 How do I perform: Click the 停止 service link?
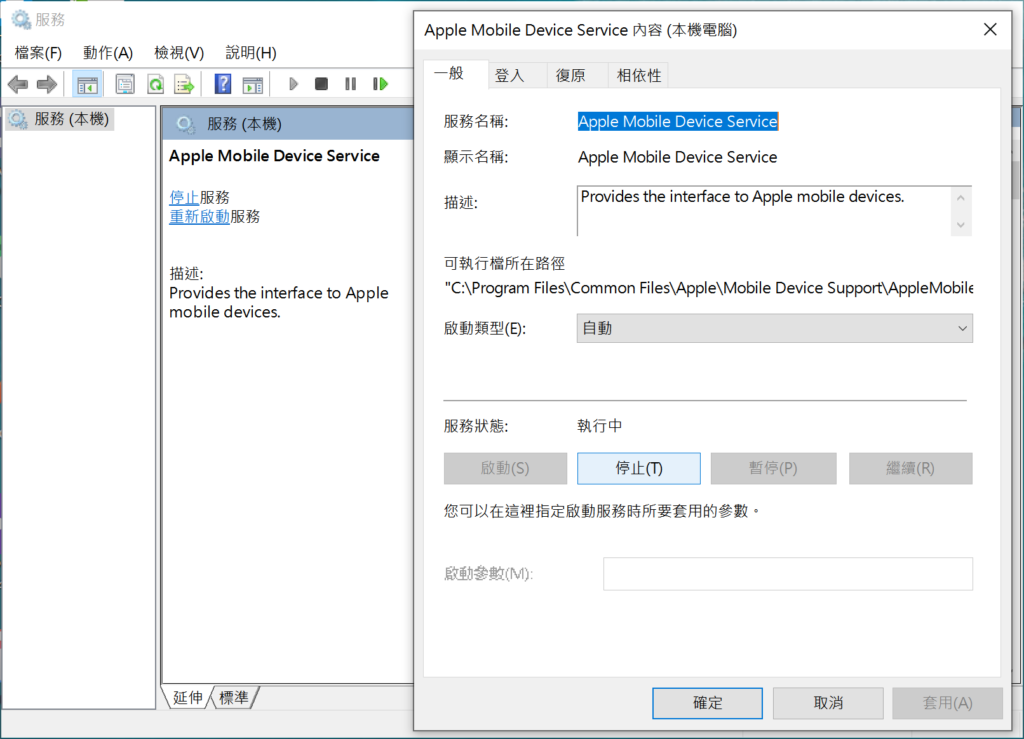[184, 197]
